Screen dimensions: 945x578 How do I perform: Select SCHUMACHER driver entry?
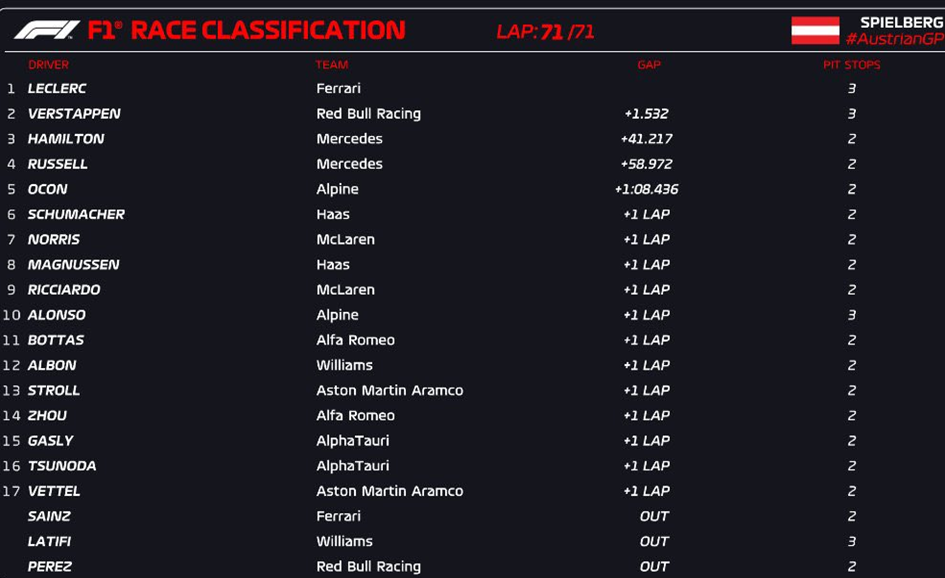pos(76,214)
